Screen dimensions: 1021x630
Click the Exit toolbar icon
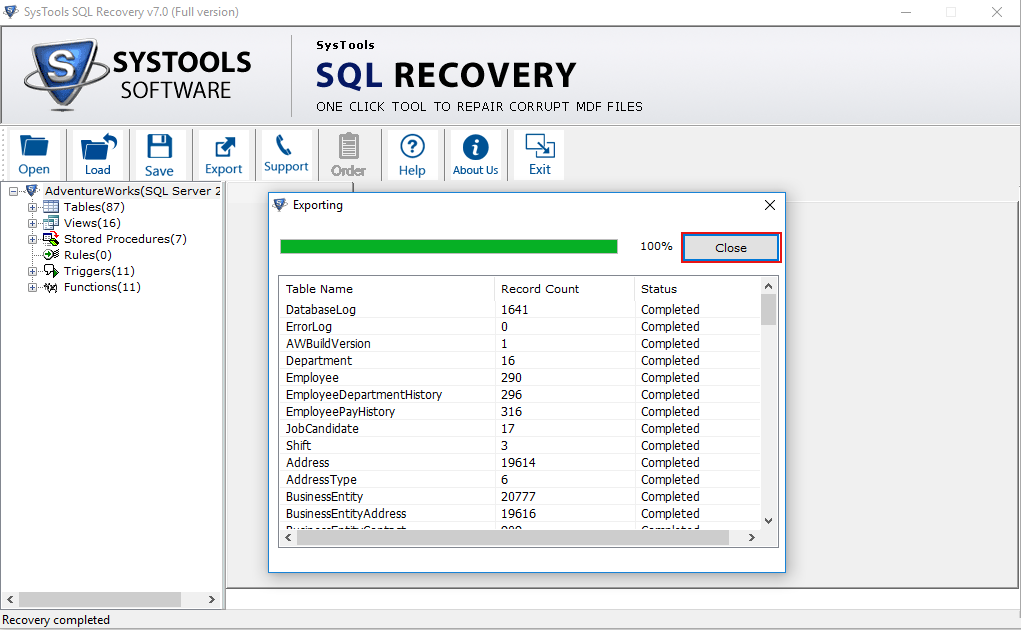[540, 154]
